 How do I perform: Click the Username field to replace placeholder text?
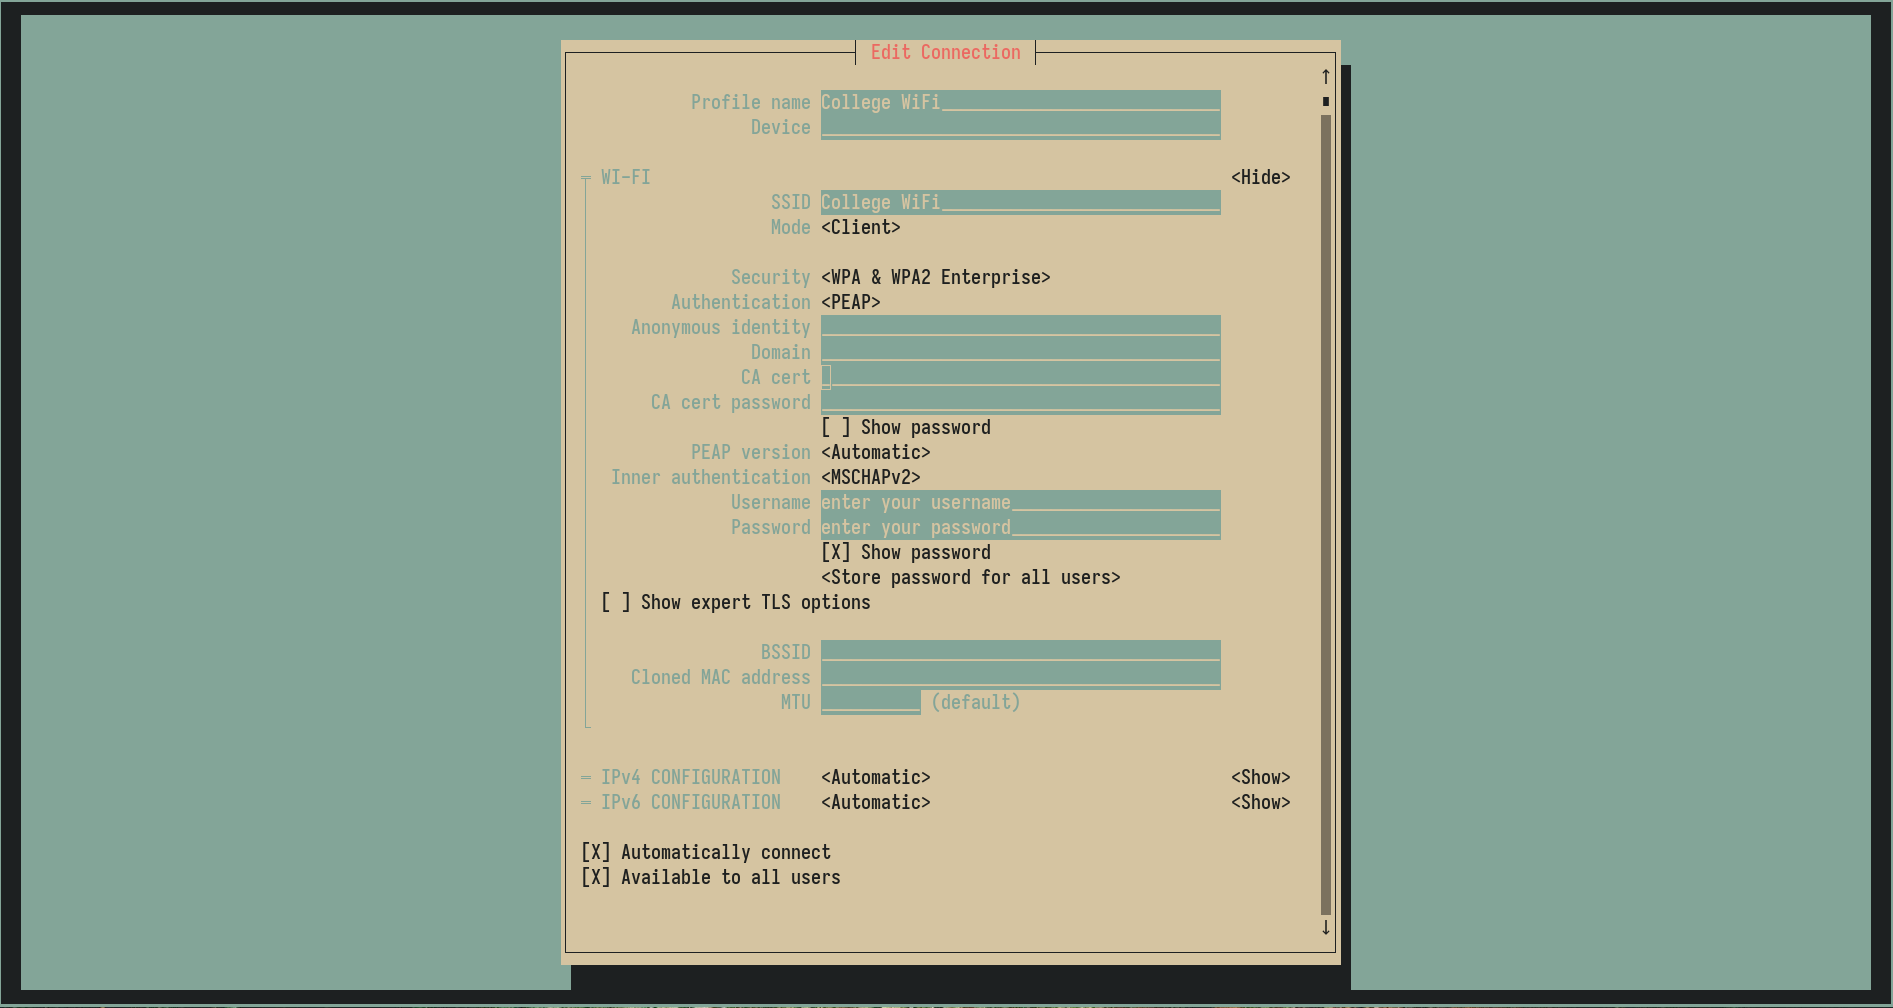point(1020,502)
